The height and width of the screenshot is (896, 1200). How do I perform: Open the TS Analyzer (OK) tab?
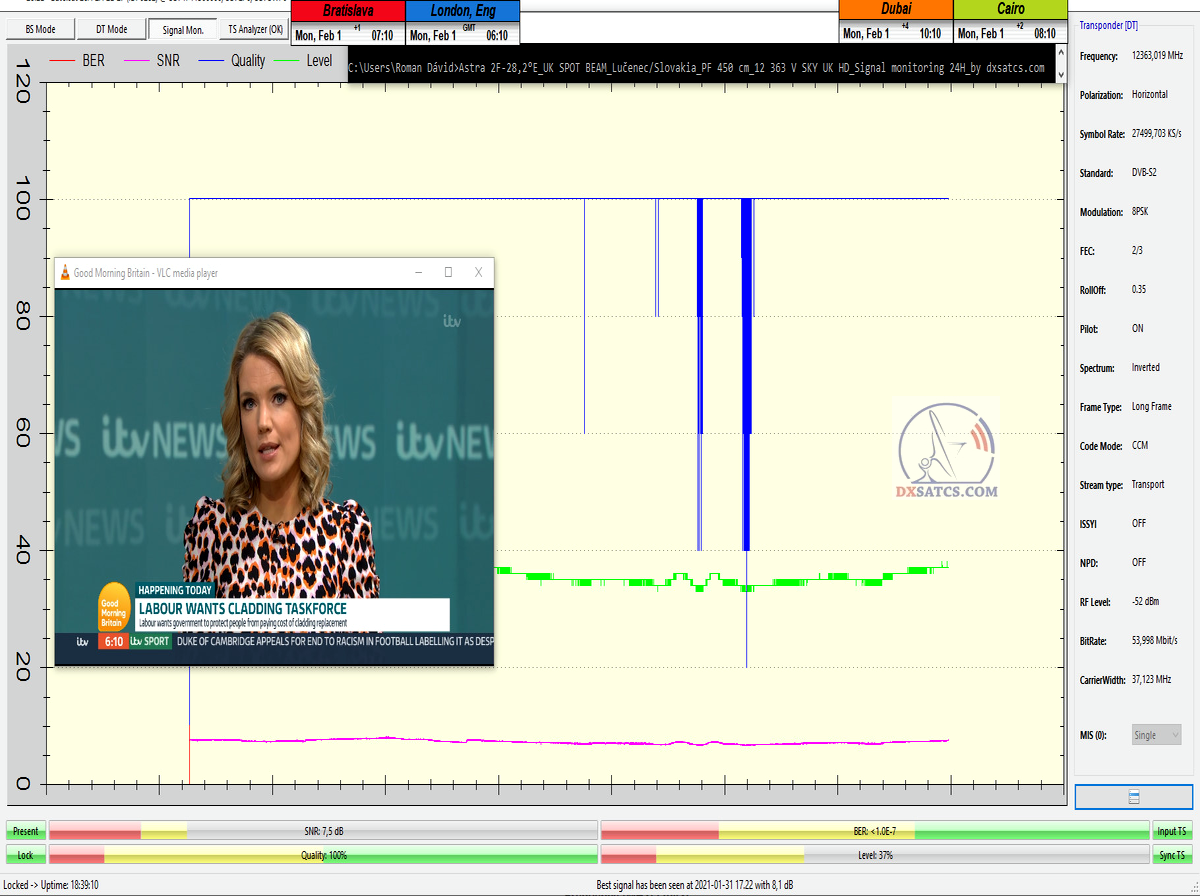click(255, 30)
